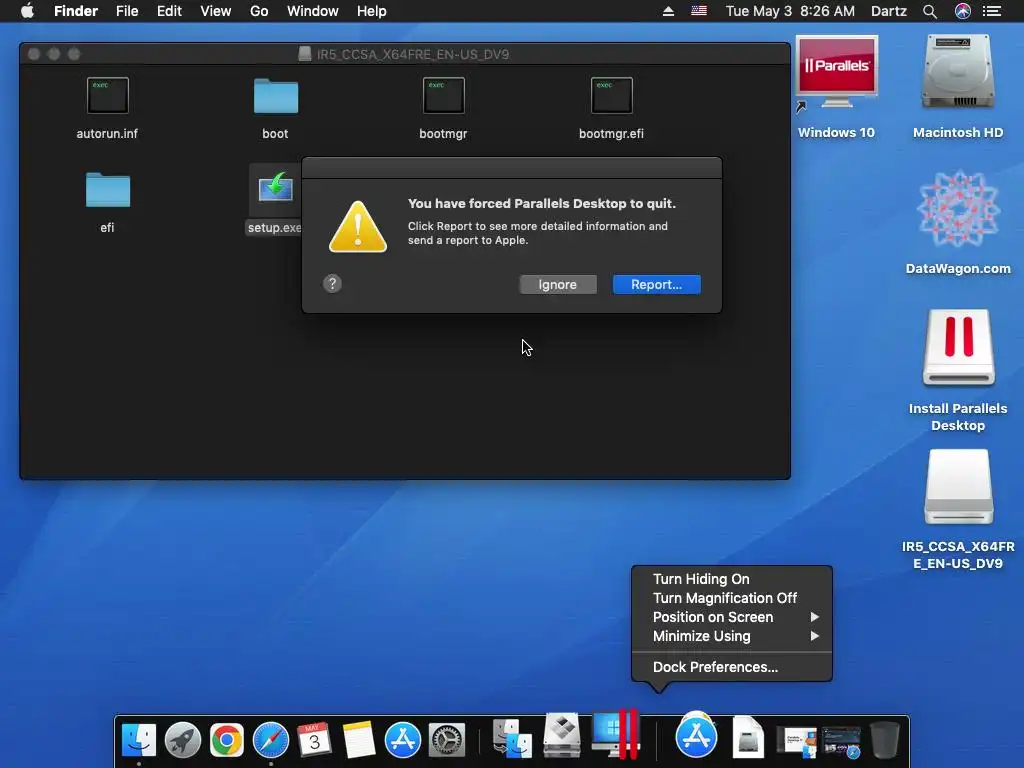
Task: Open help via the question mark button
Action: click(x=332, y=283)
